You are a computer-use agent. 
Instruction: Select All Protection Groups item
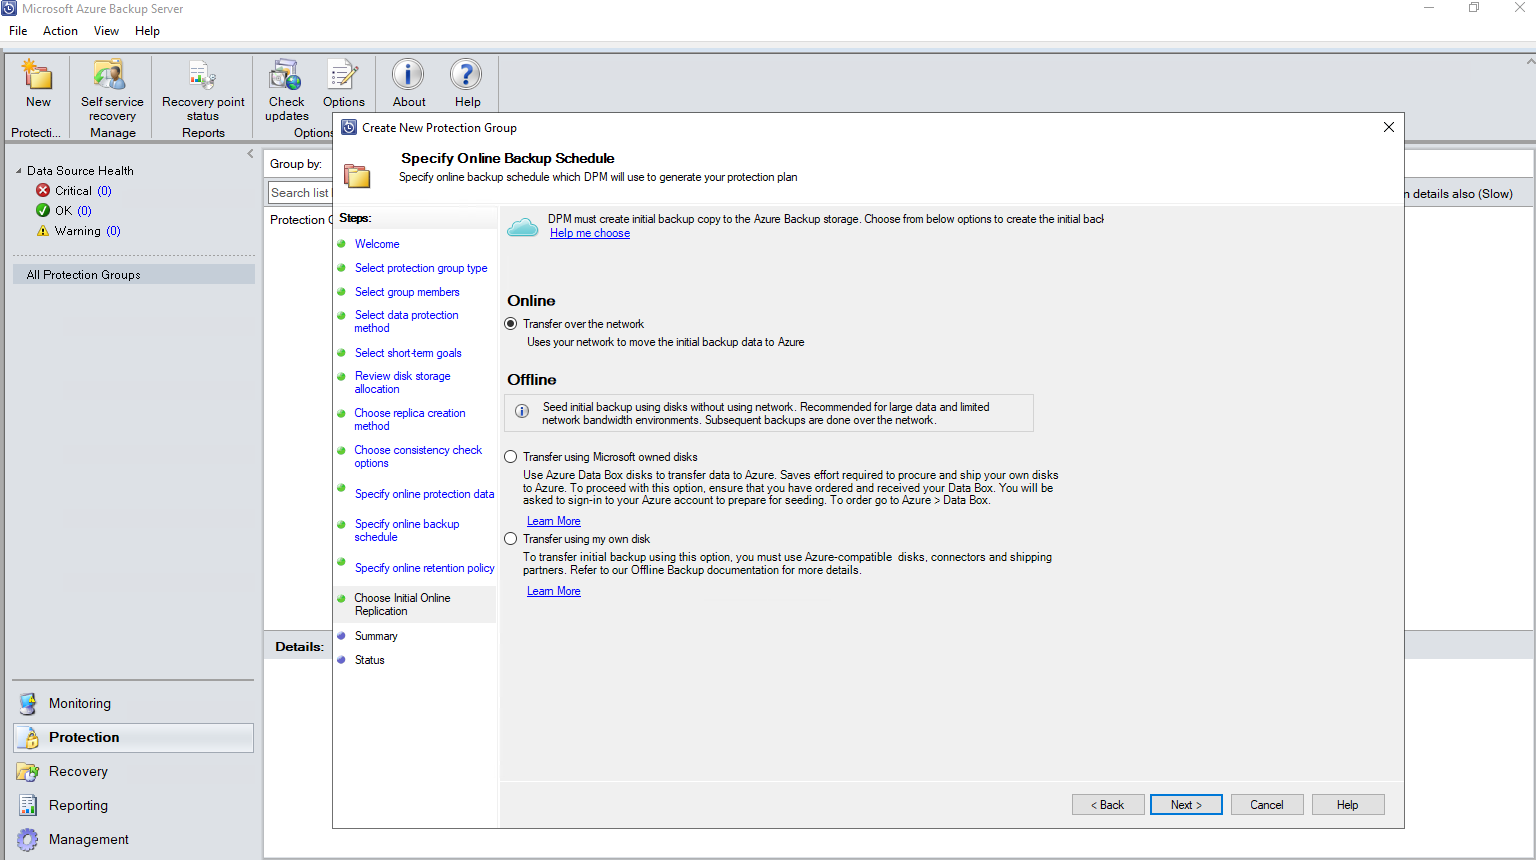[x=133, y=274]
